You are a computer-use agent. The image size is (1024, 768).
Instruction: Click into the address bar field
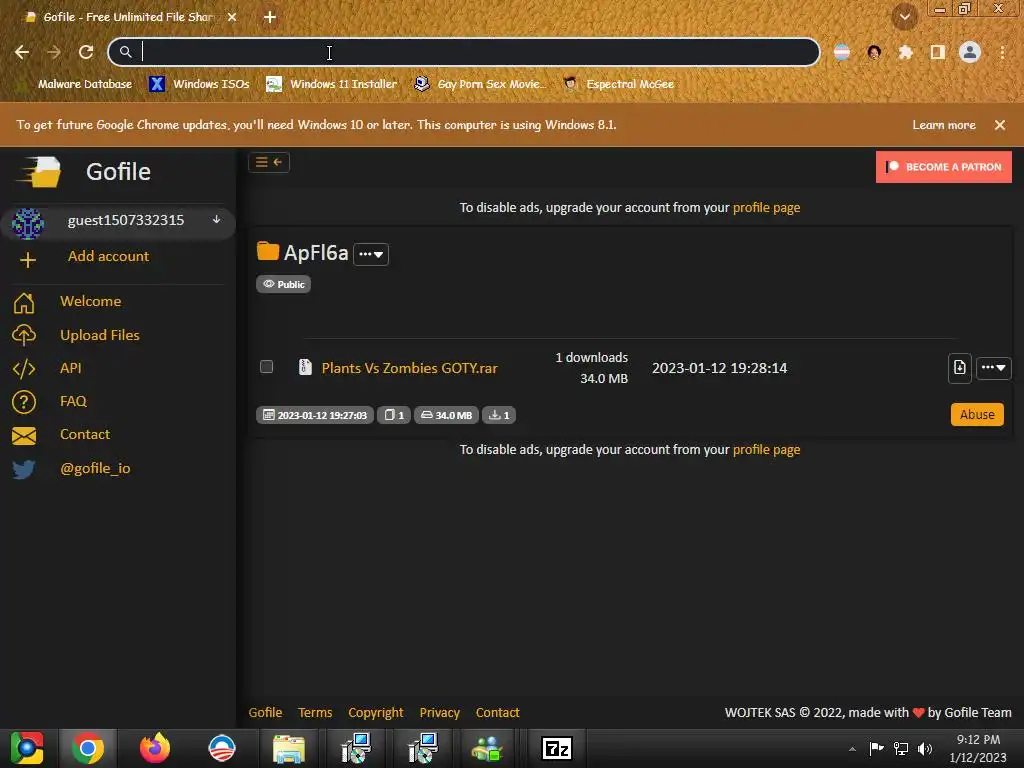[464, 52]
